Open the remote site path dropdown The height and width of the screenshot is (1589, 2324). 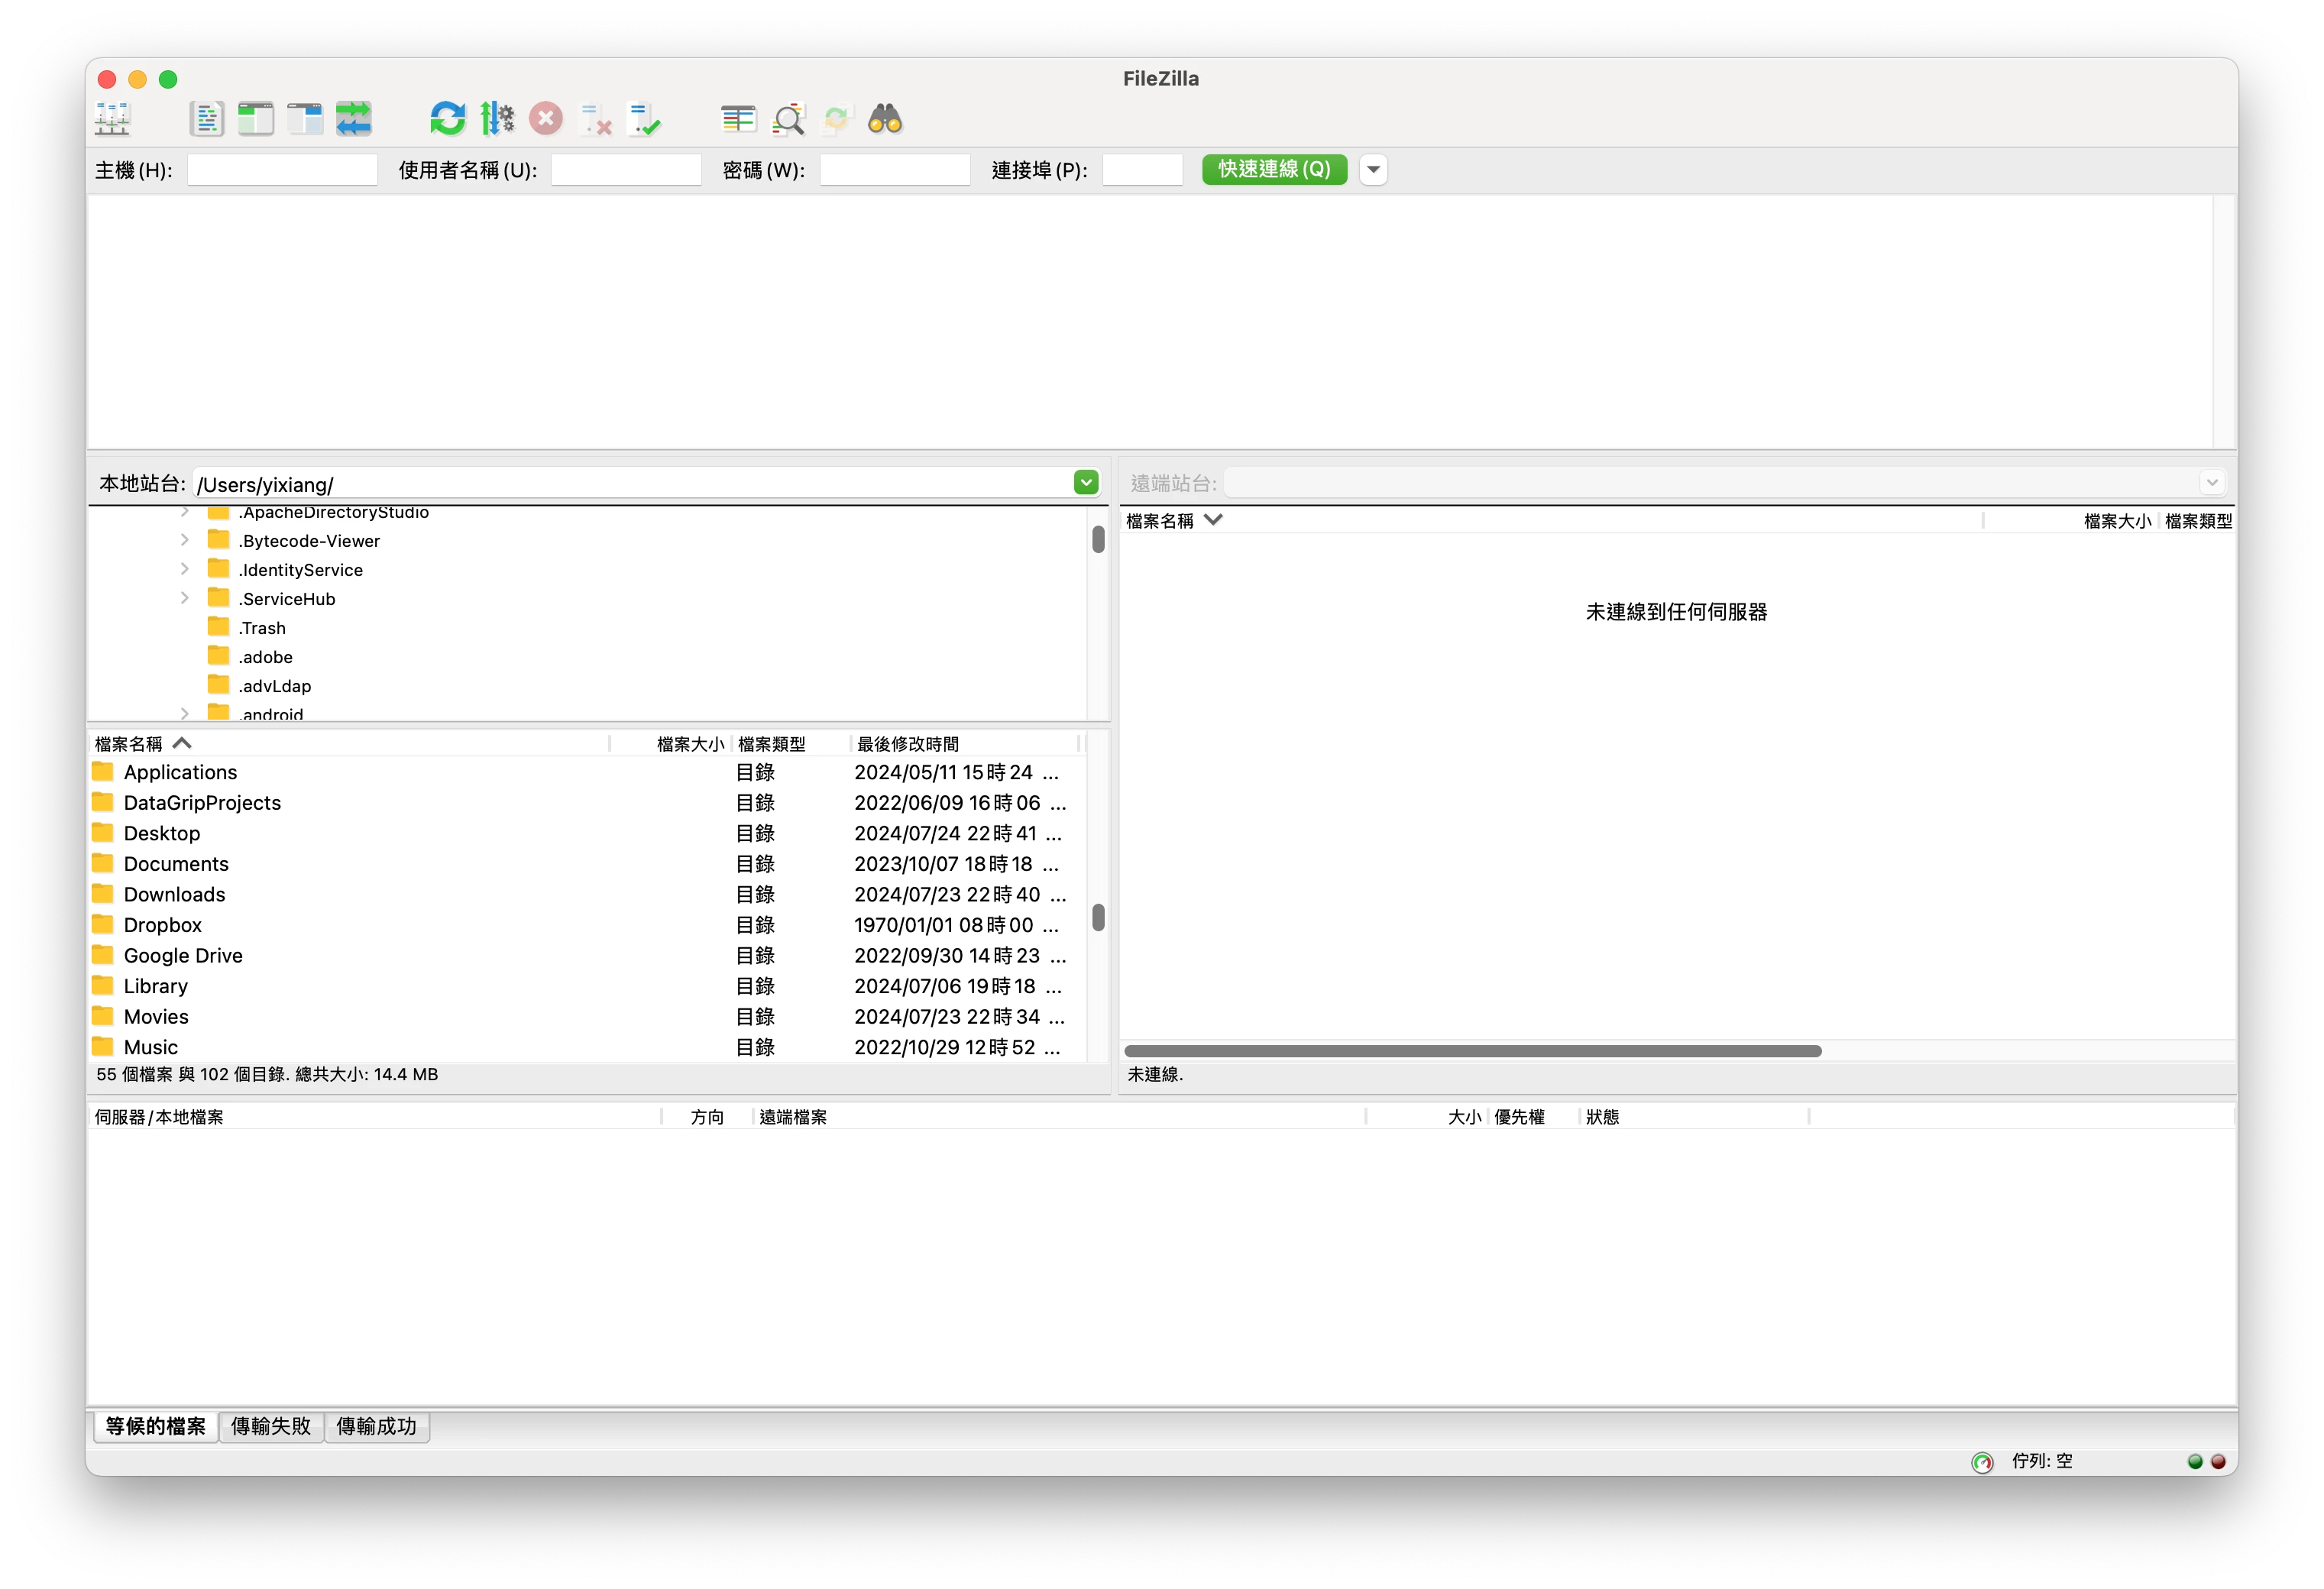tap(2212, 483)
